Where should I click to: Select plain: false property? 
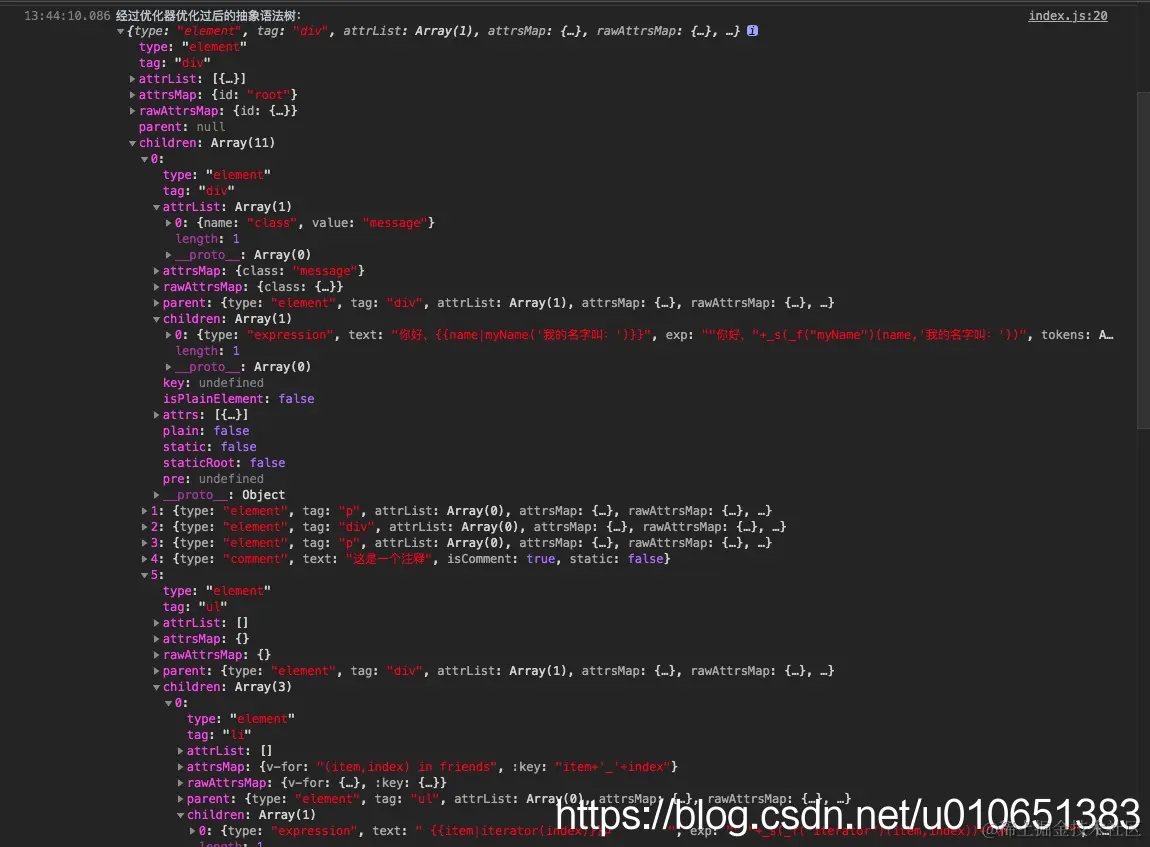click(x=206, y=431)
